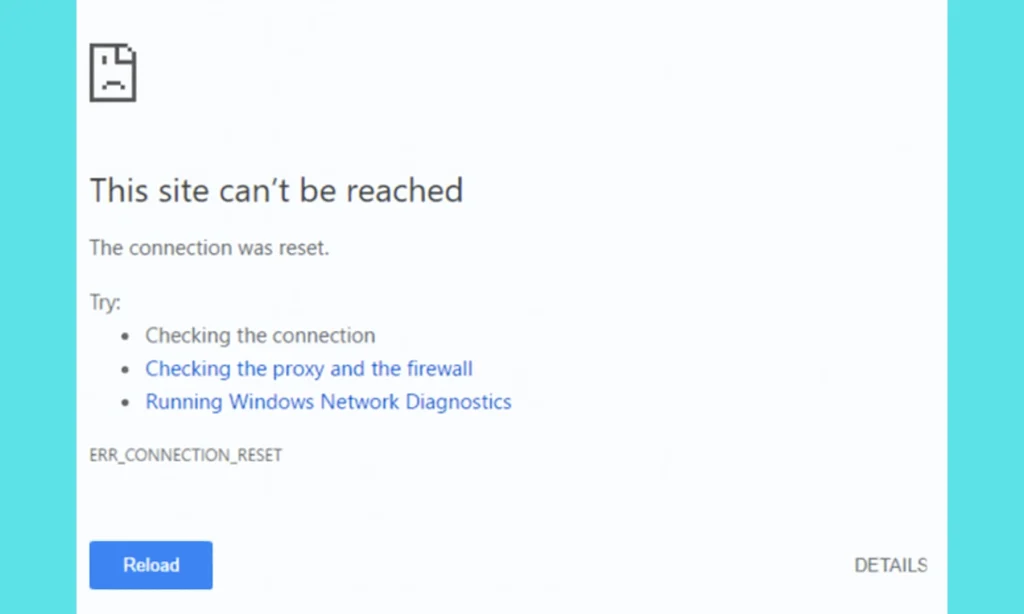Click the bullet beside the proxy suggestion
This screenshot has width=1024, height=614.
[x=125, y=368]
